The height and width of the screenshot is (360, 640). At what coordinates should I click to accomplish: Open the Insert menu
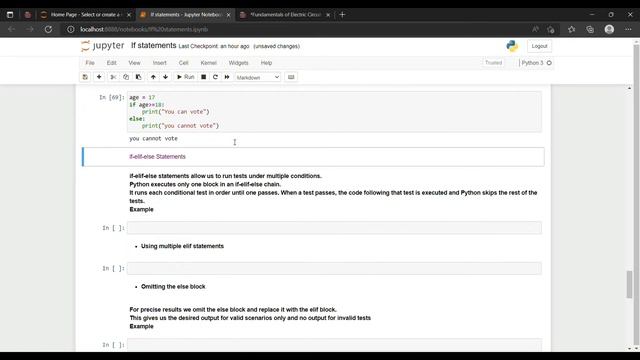pyautogui.click(x=160, y=63)
